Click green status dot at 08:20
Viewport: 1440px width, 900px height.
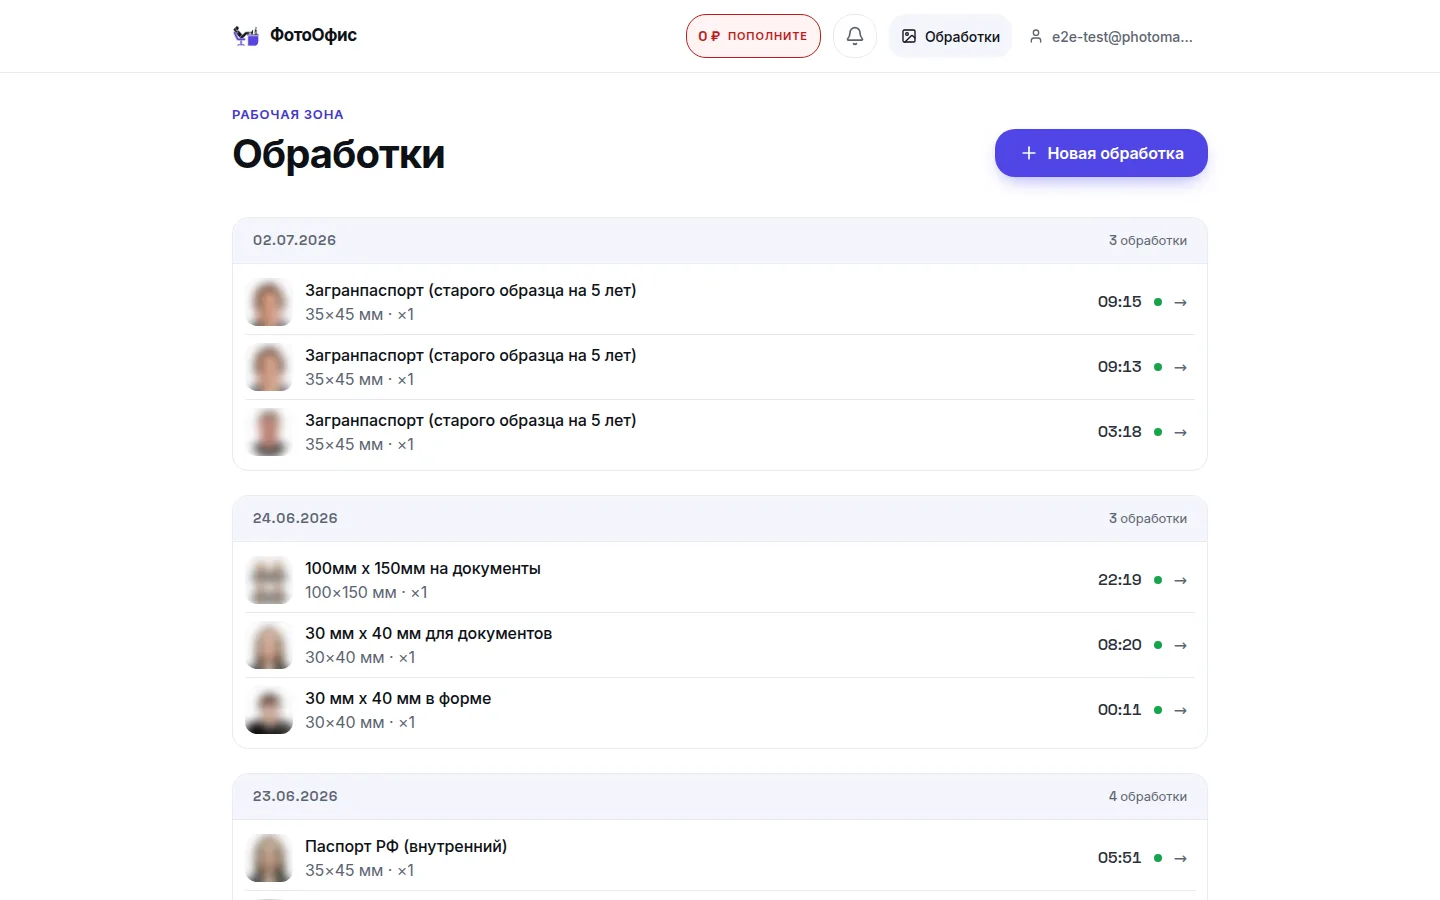click(1158, 645)
